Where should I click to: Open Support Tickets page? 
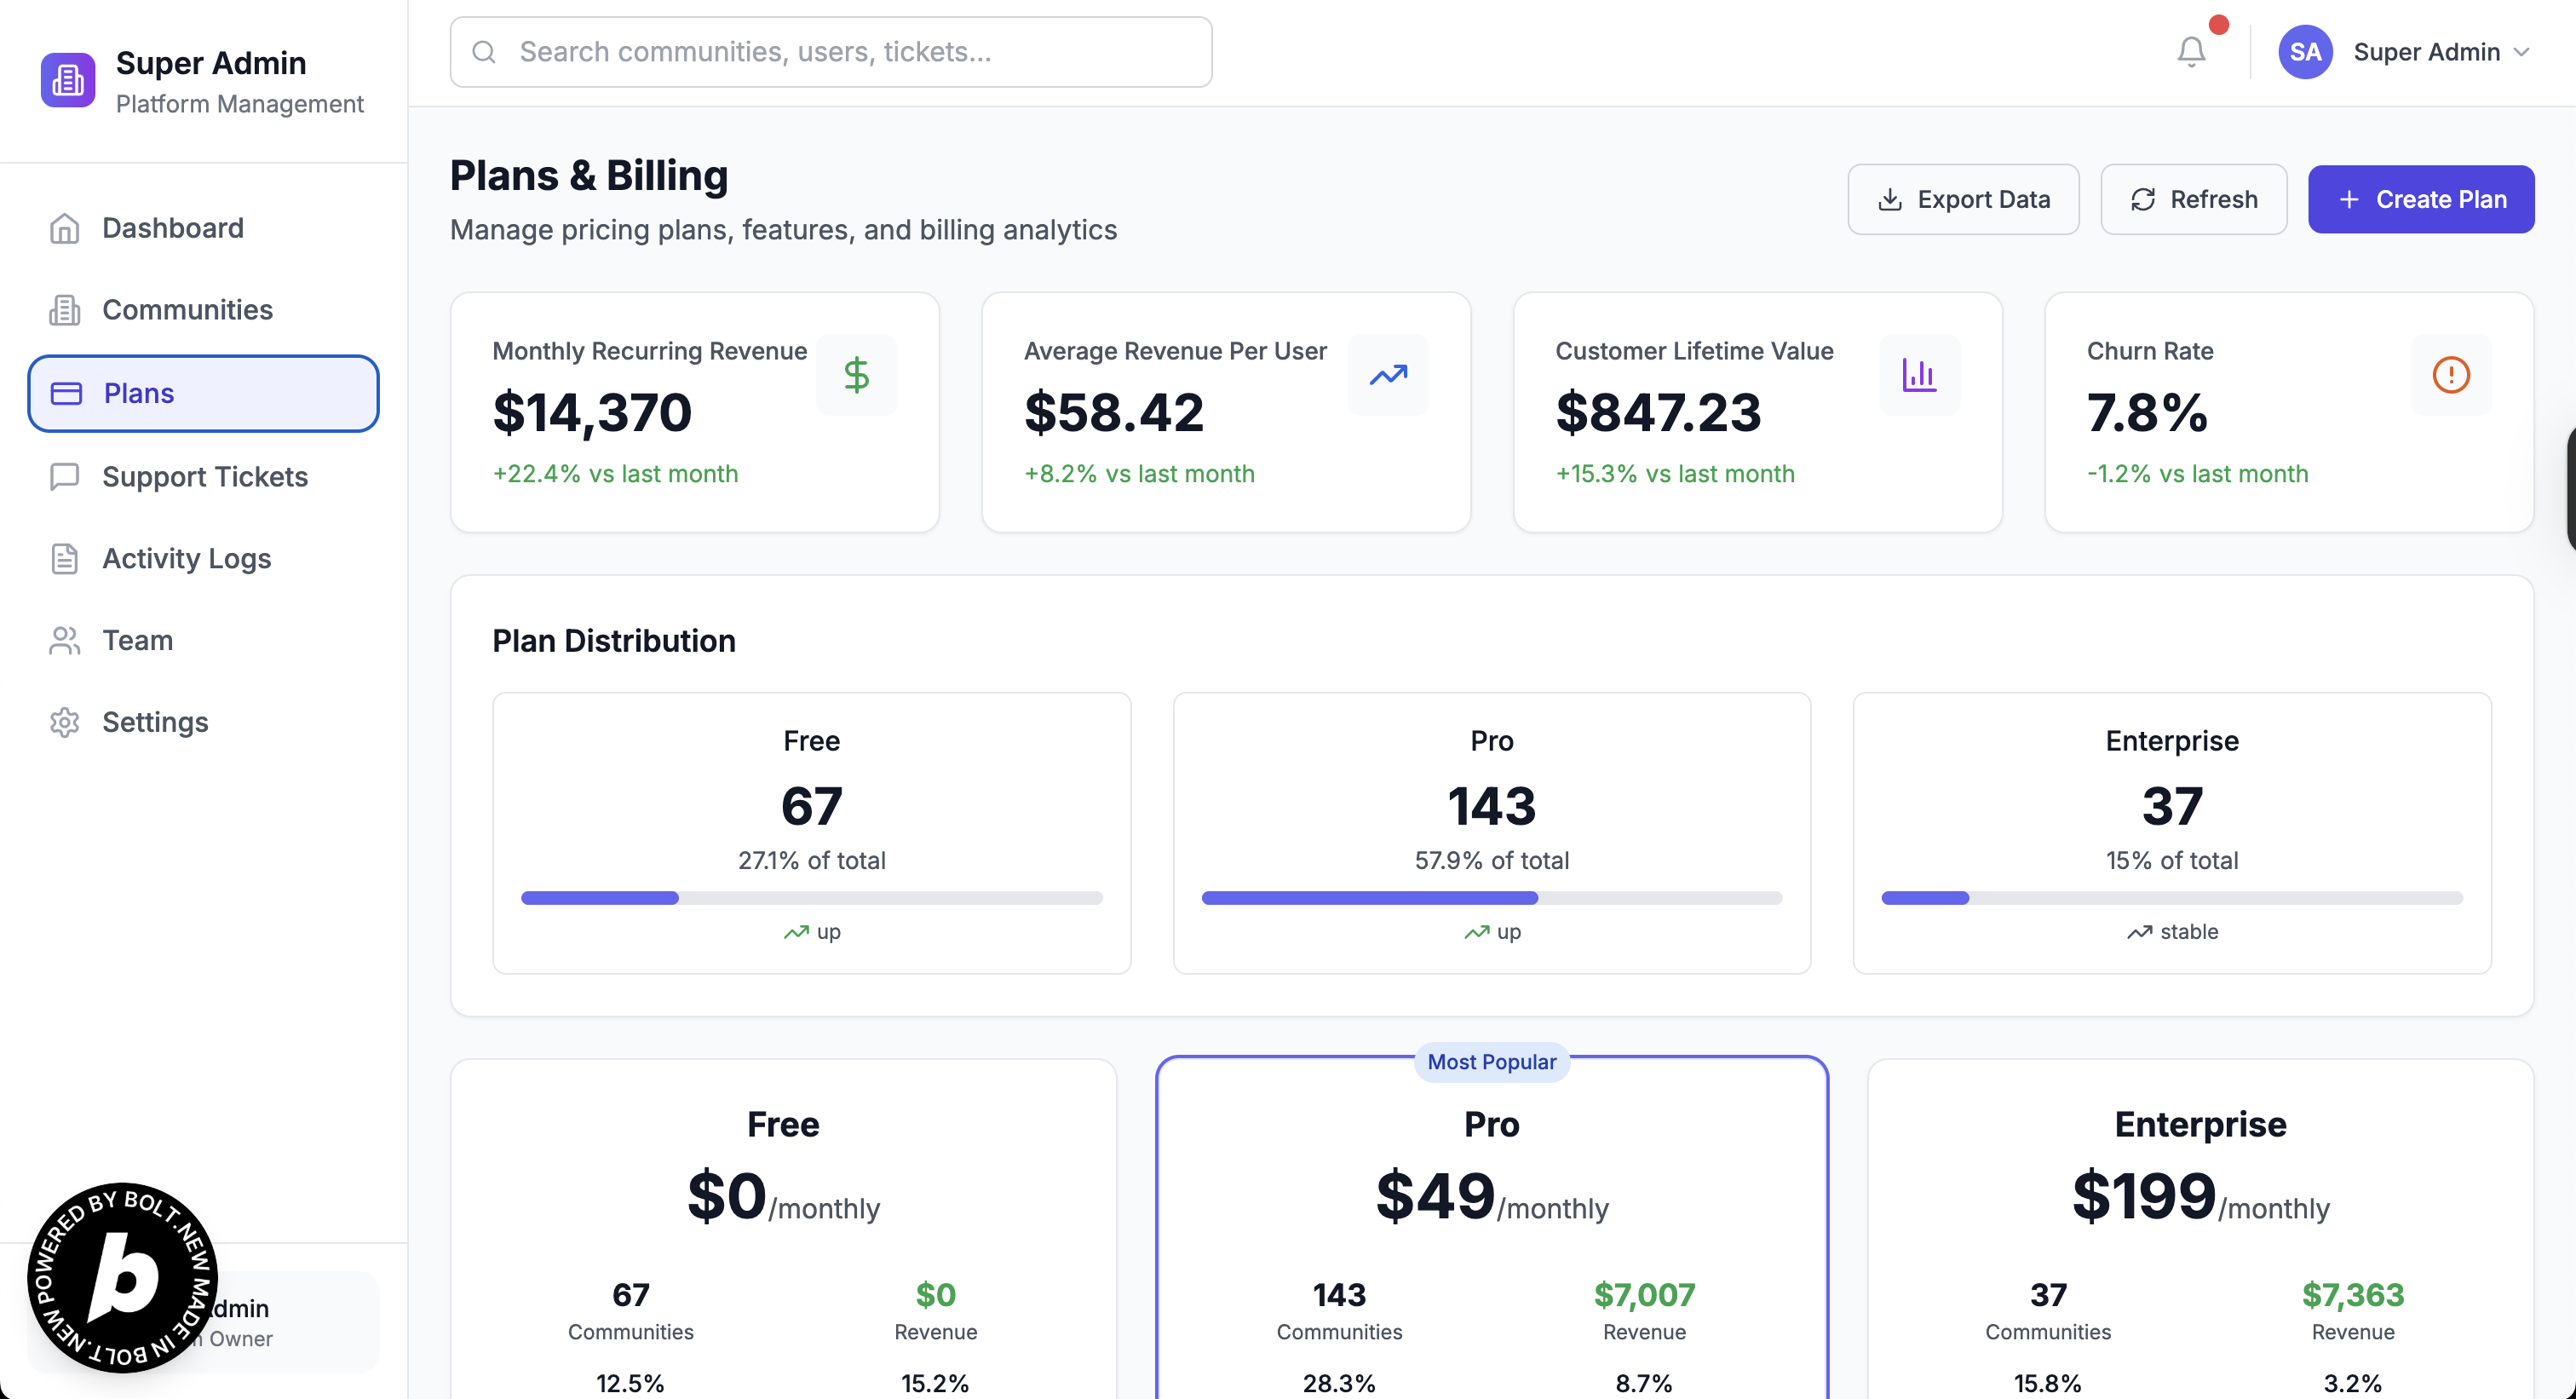click(x=204, y=477)
